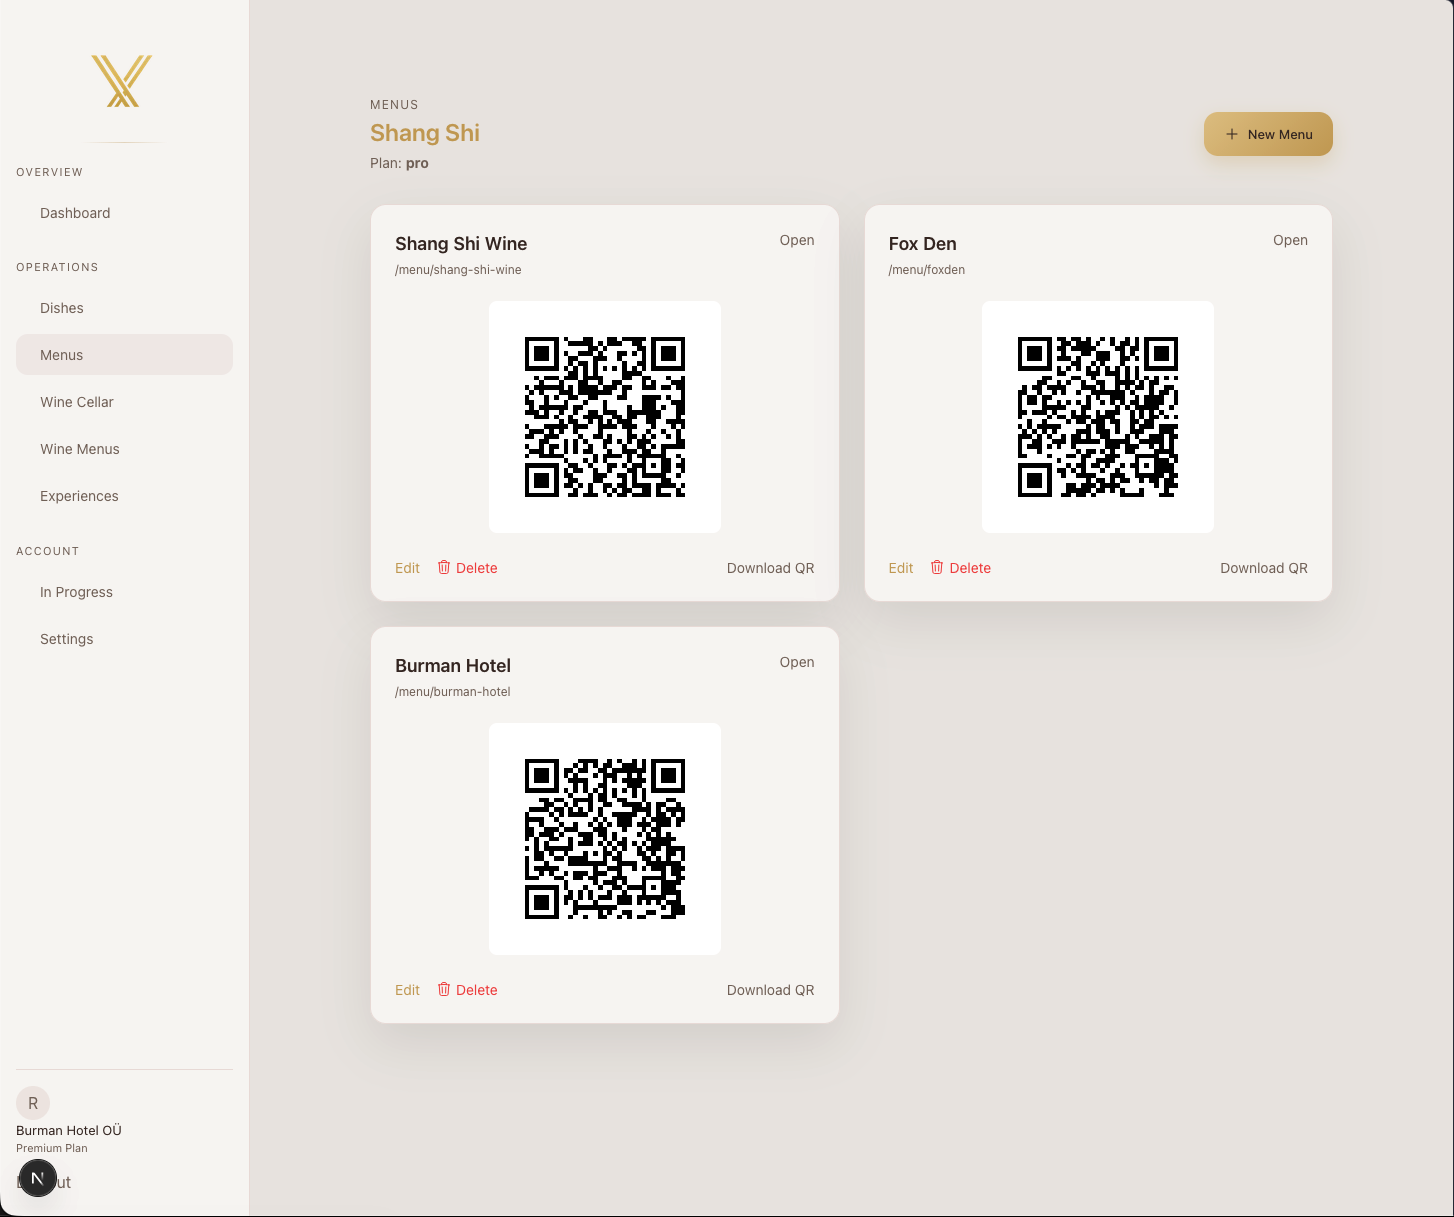The height and width of the screenshot is (1217, 1454).
Task: Create a New Menu
Action: tap(1268, 134)
